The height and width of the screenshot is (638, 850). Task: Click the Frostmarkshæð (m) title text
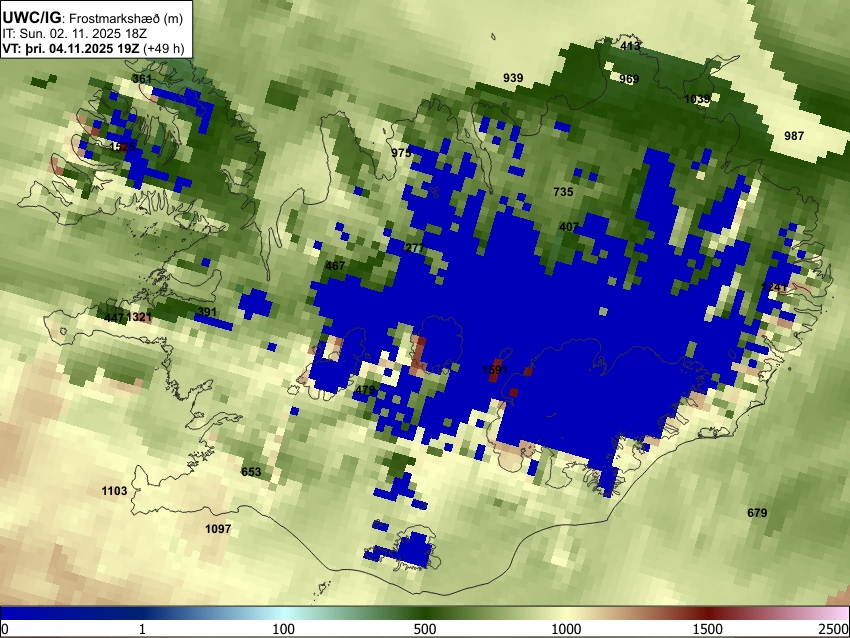(x=126, y=18)
